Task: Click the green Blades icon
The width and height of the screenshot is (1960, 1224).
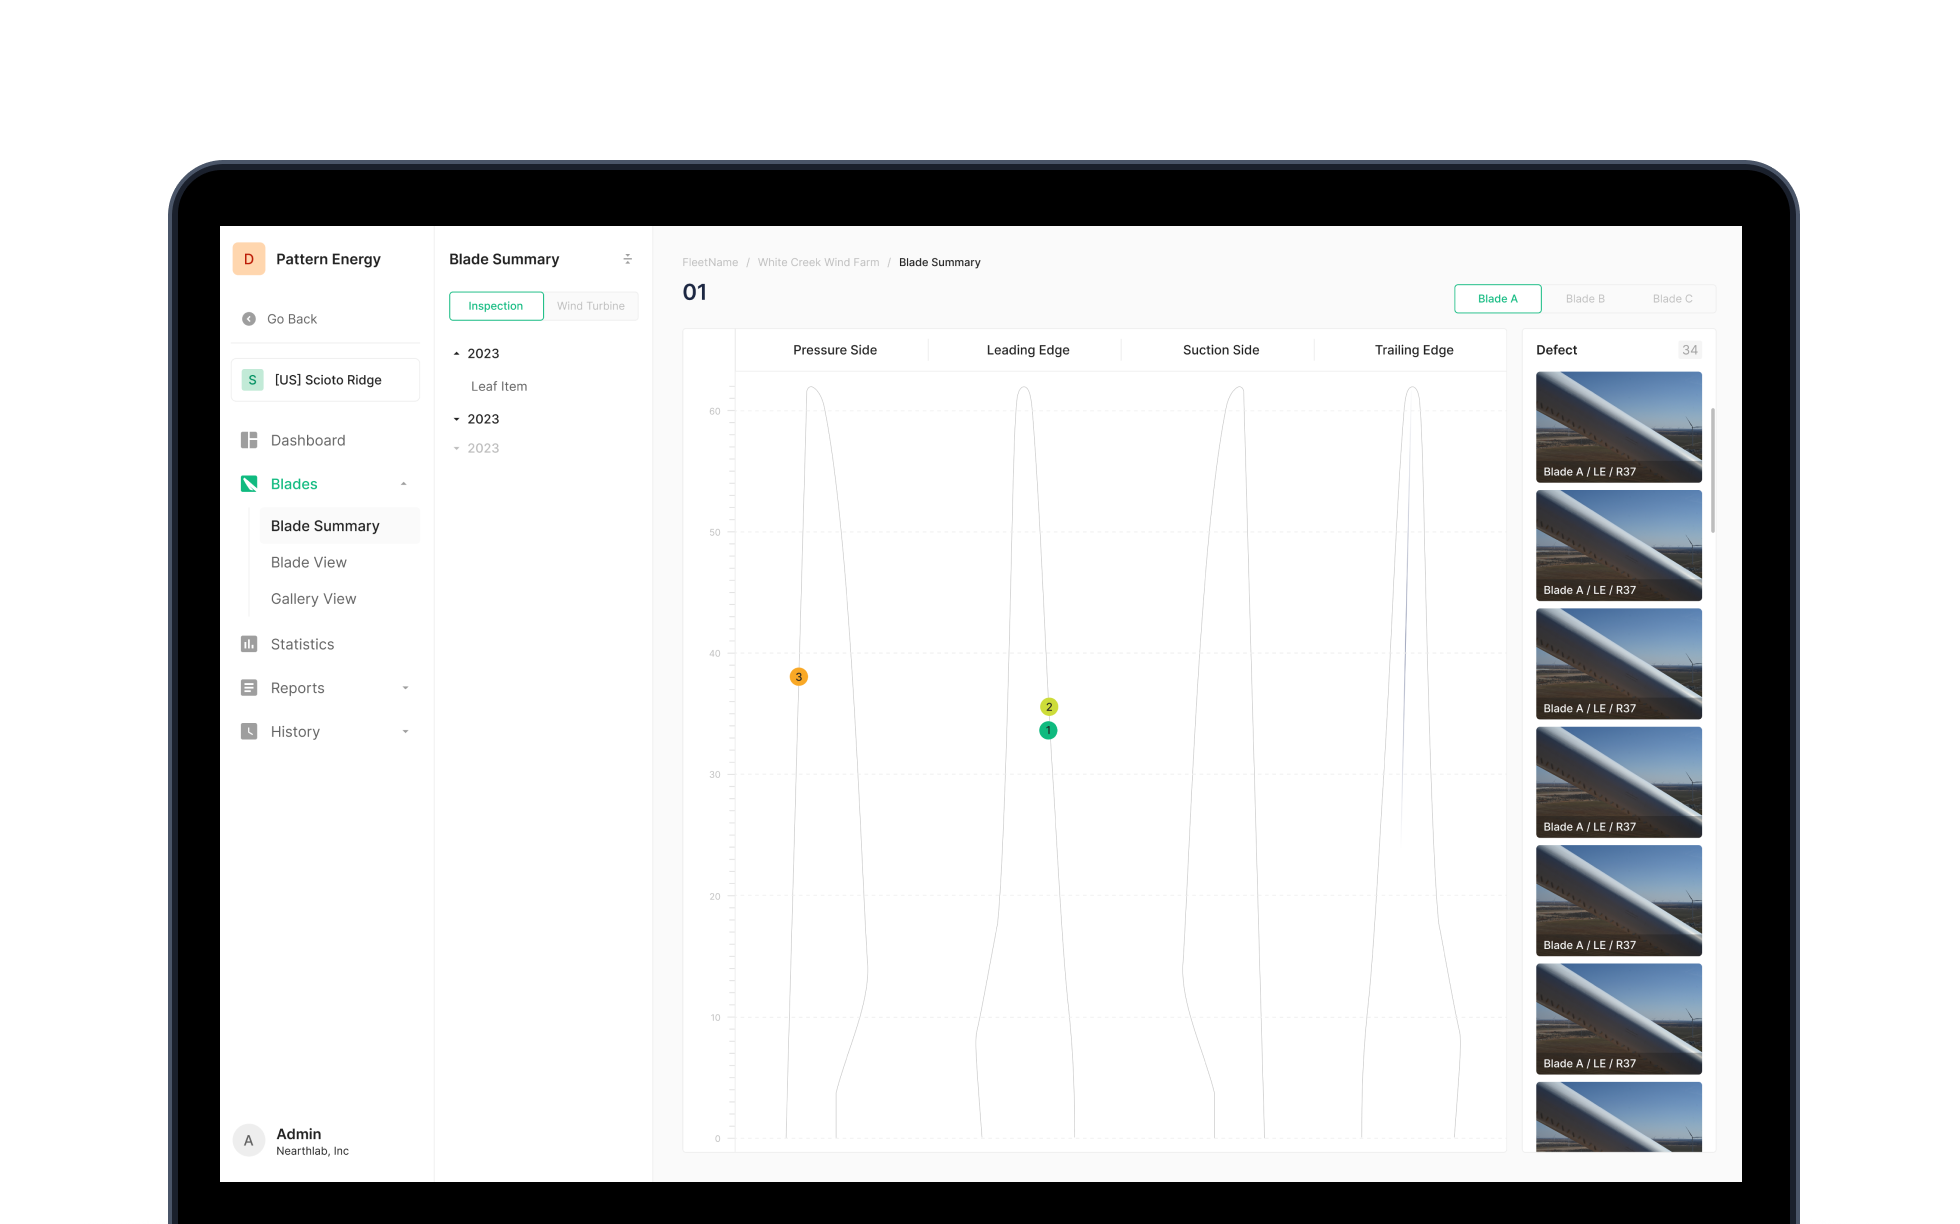Action: tap(249, 484)
